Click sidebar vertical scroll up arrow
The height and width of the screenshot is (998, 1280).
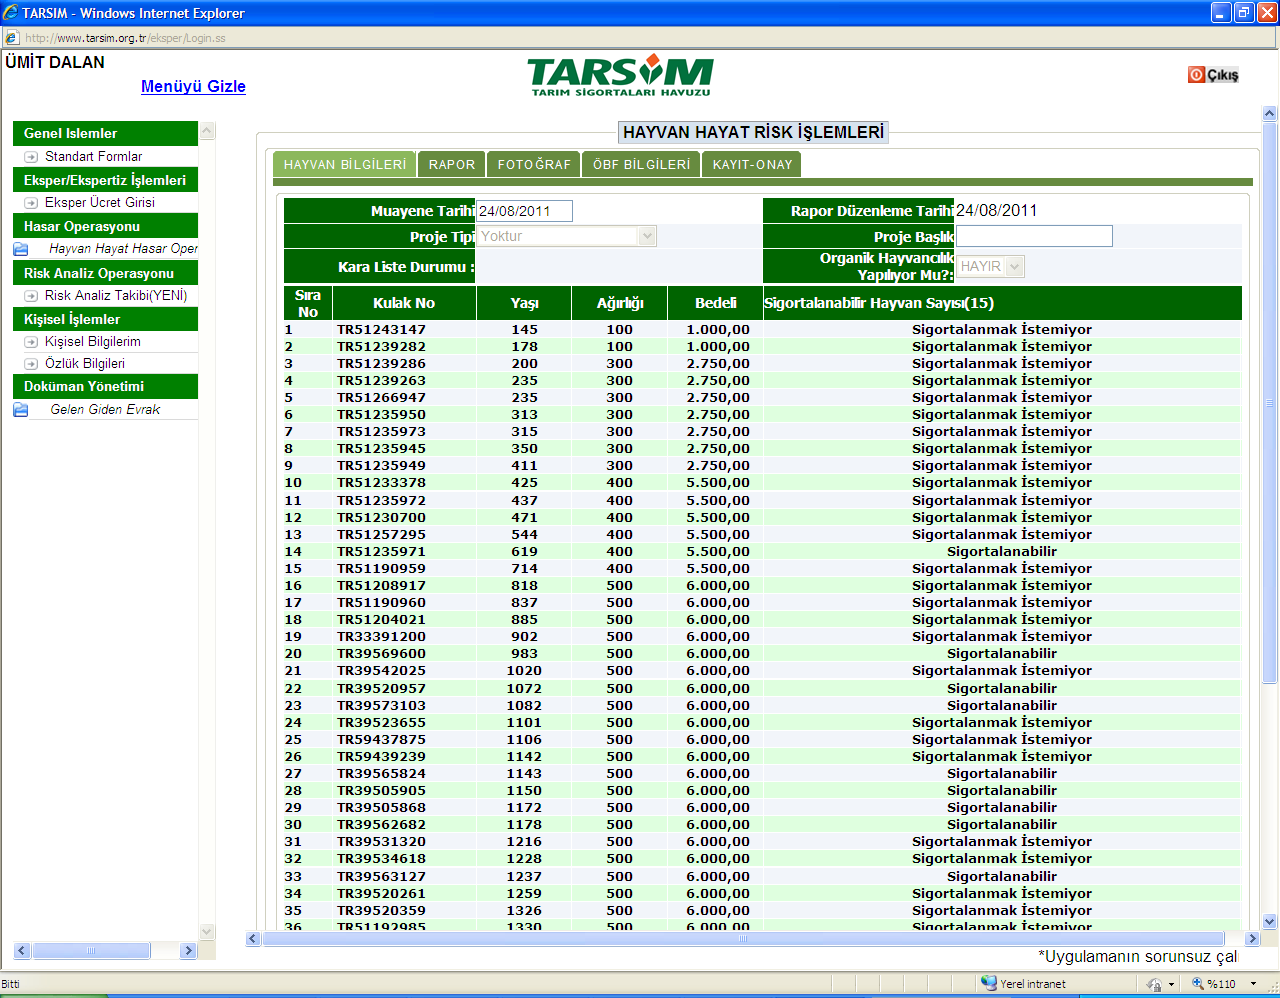207,131
